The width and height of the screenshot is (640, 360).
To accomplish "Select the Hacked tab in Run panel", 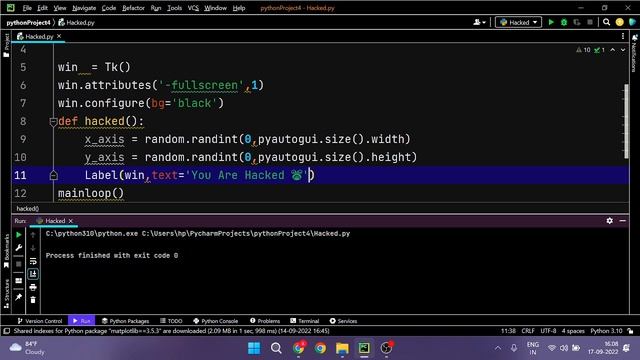I will (55, 221).
